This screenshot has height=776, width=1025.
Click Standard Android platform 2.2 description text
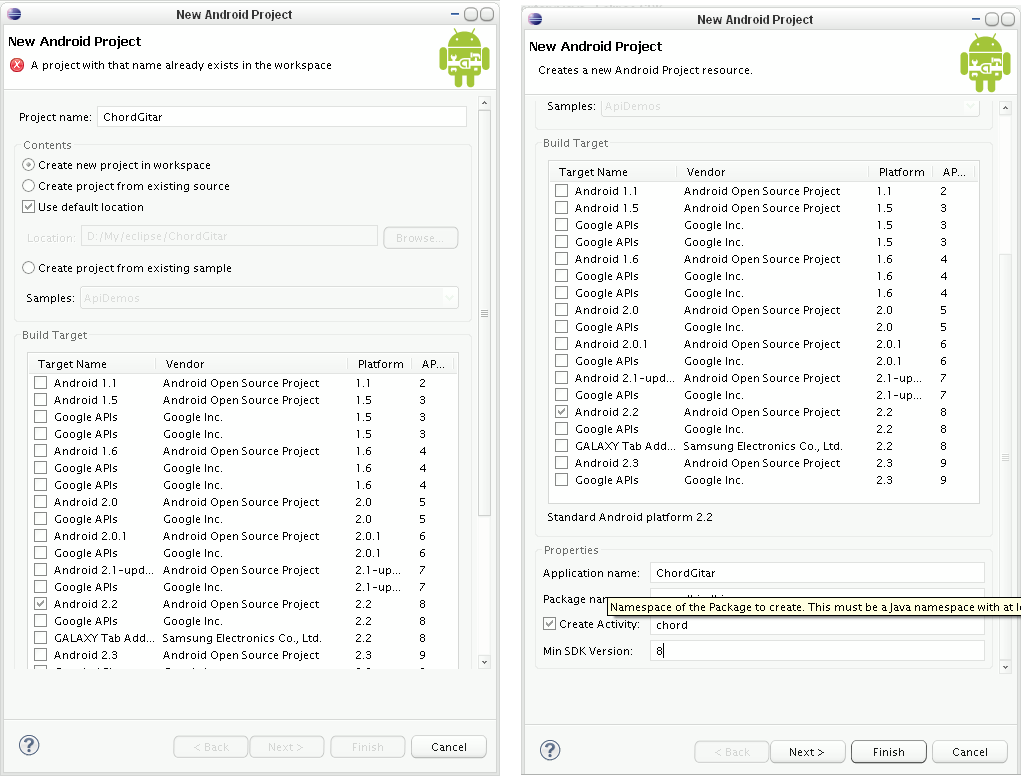pos(630,517)
